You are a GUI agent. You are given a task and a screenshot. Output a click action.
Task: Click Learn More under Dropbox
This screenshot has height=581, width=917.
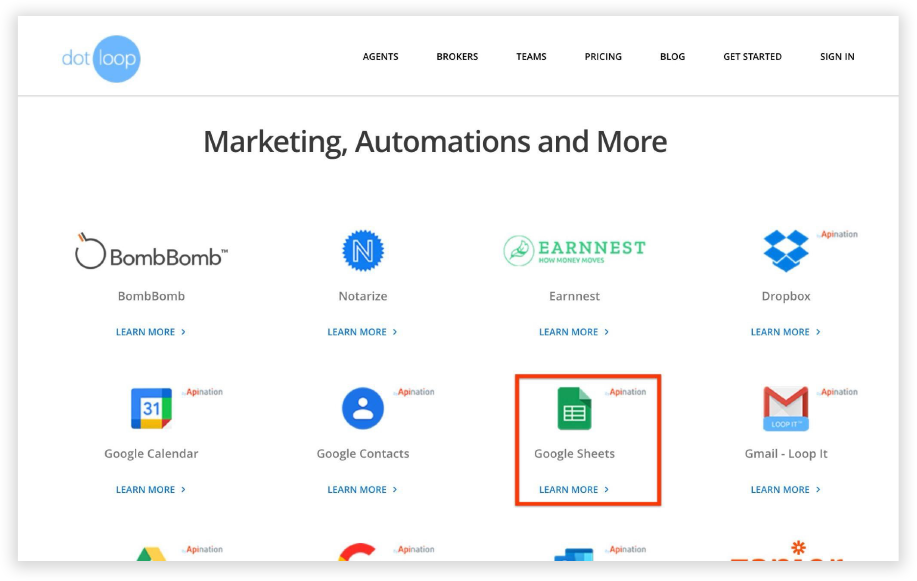pyautogui.click(x=786, y=332)
